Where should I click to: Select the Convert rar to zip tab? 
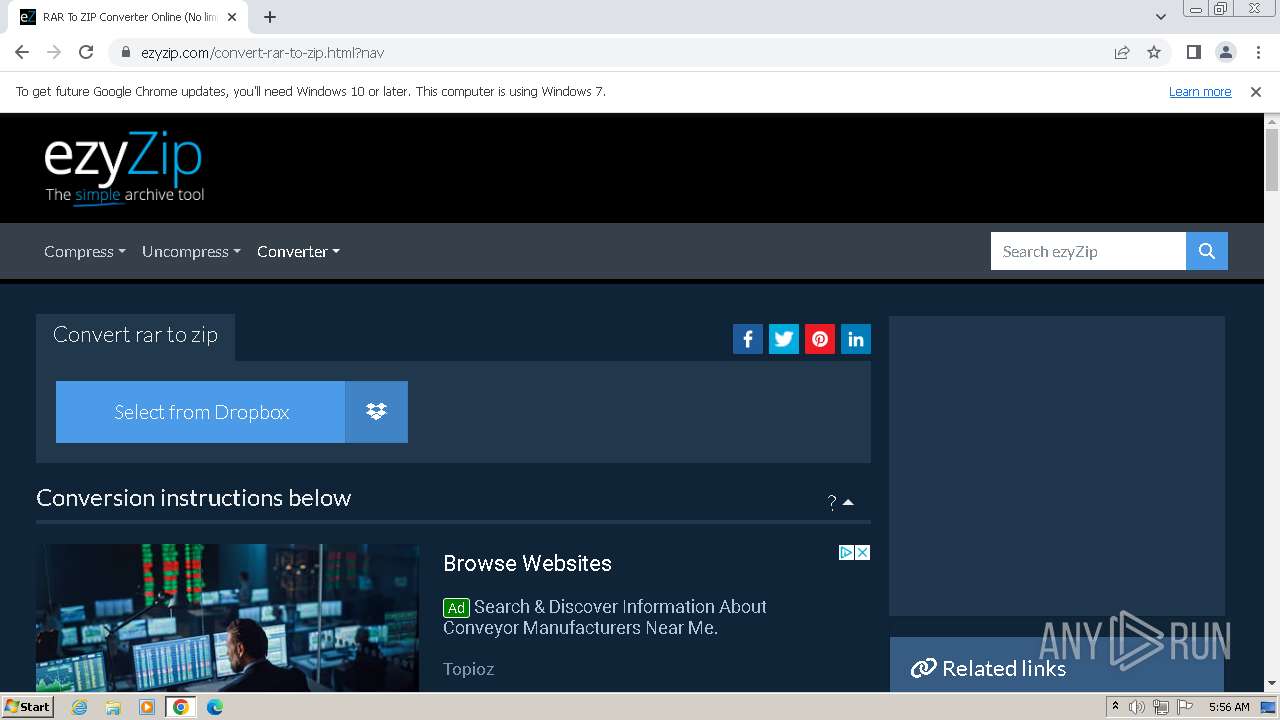[x=135, y=335]
